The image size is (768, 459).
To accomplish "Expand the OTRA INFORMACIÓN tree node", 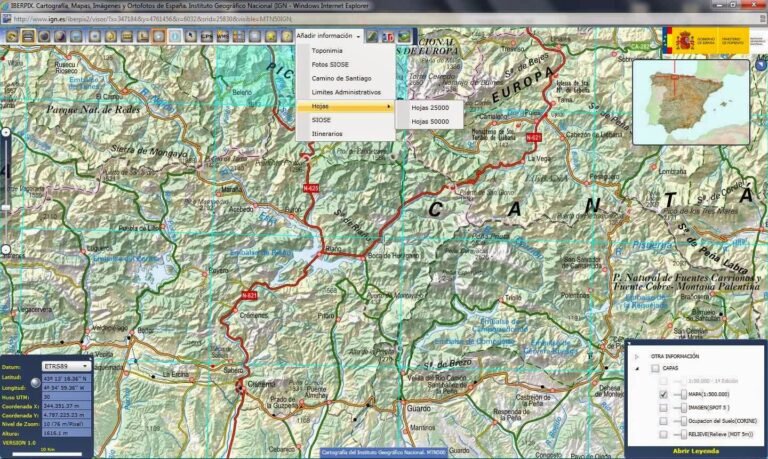I will [637, 355].
